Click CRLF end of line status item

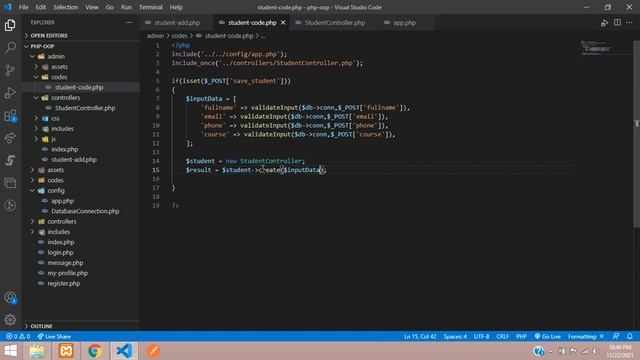(502, 336)
